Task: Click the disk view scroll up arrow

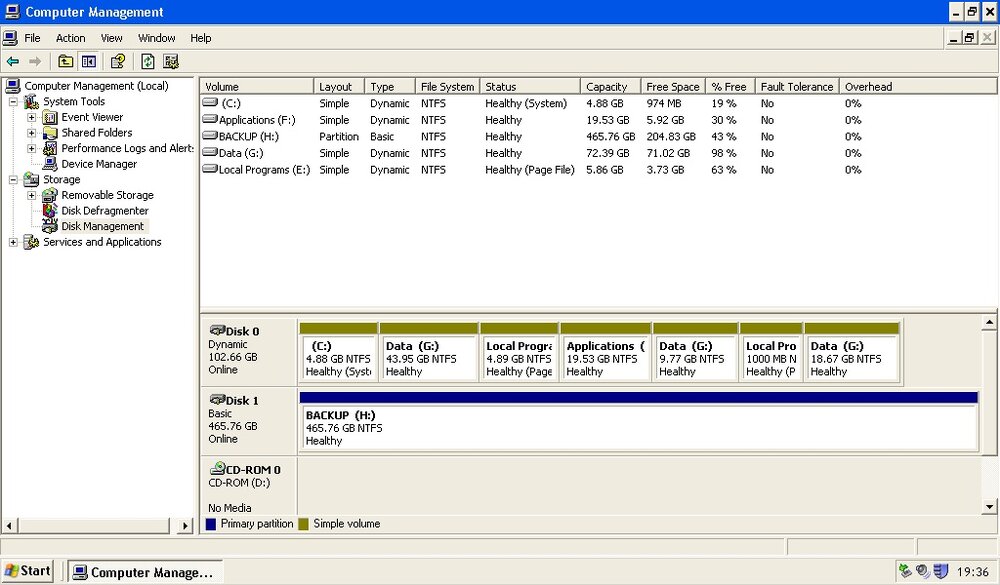Action: click(990, 323)
